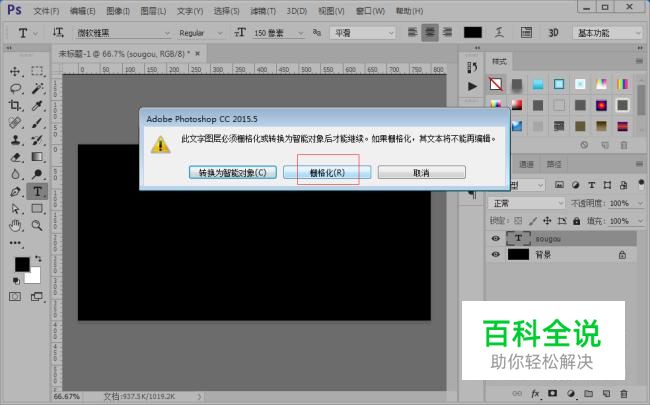Filter layers by type layers
This screenshot has width=650, height=405.
[592, 185]
